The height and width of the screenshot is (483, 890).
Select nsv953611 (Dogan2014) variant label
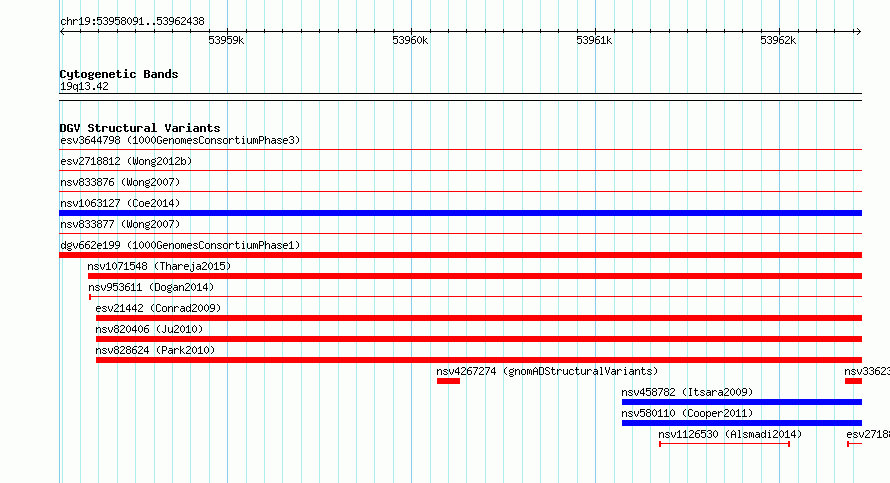[x=151, y=287]
